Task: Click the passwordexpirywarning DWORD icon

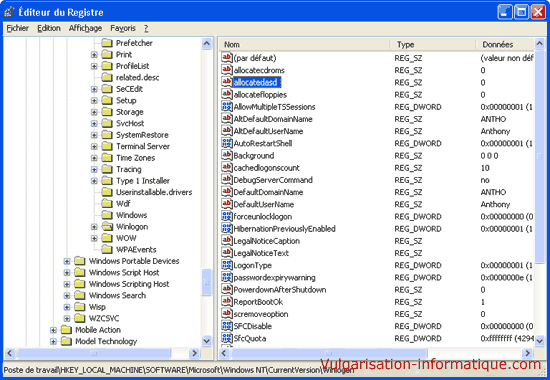Action: pyautogui.click(x=227, y=277)
